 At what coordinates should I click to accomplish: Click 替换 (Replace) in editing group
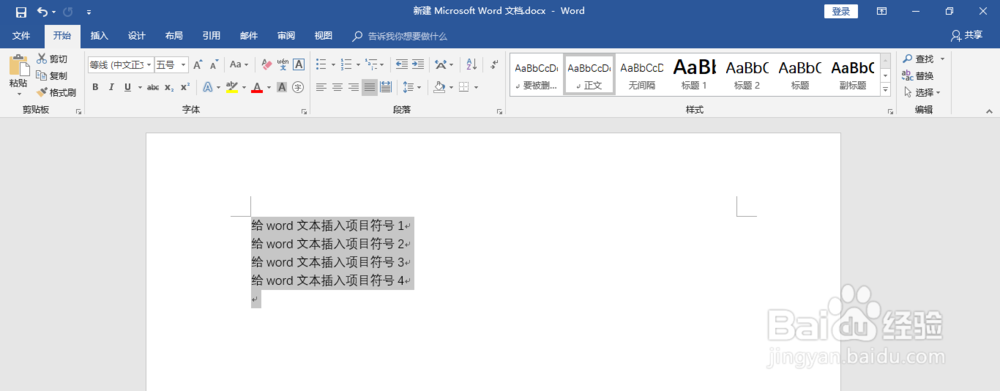tap(918, 75)
